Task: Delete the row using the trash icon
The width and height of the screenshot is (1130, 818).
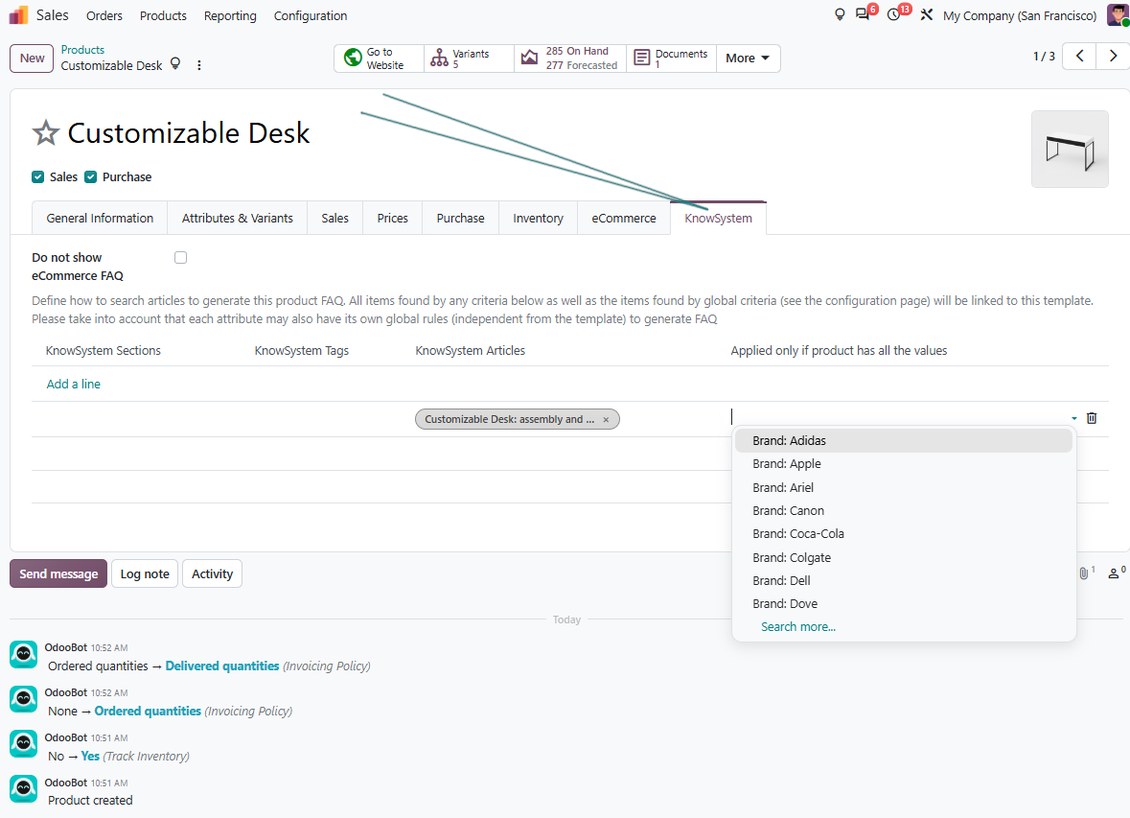Action: 1092,418
